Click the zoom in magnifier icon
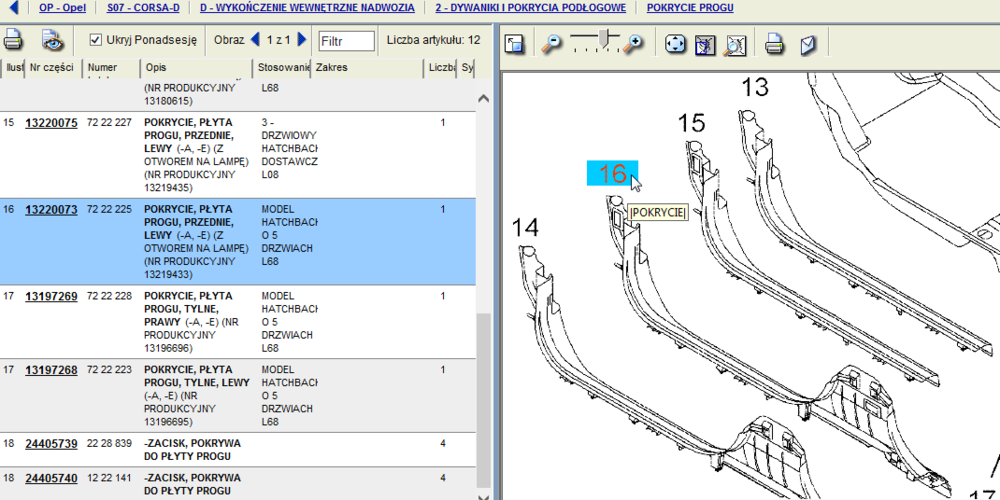Image resolution: width=1000 pixels, height=500 pixels. click(x=633, y=44)
